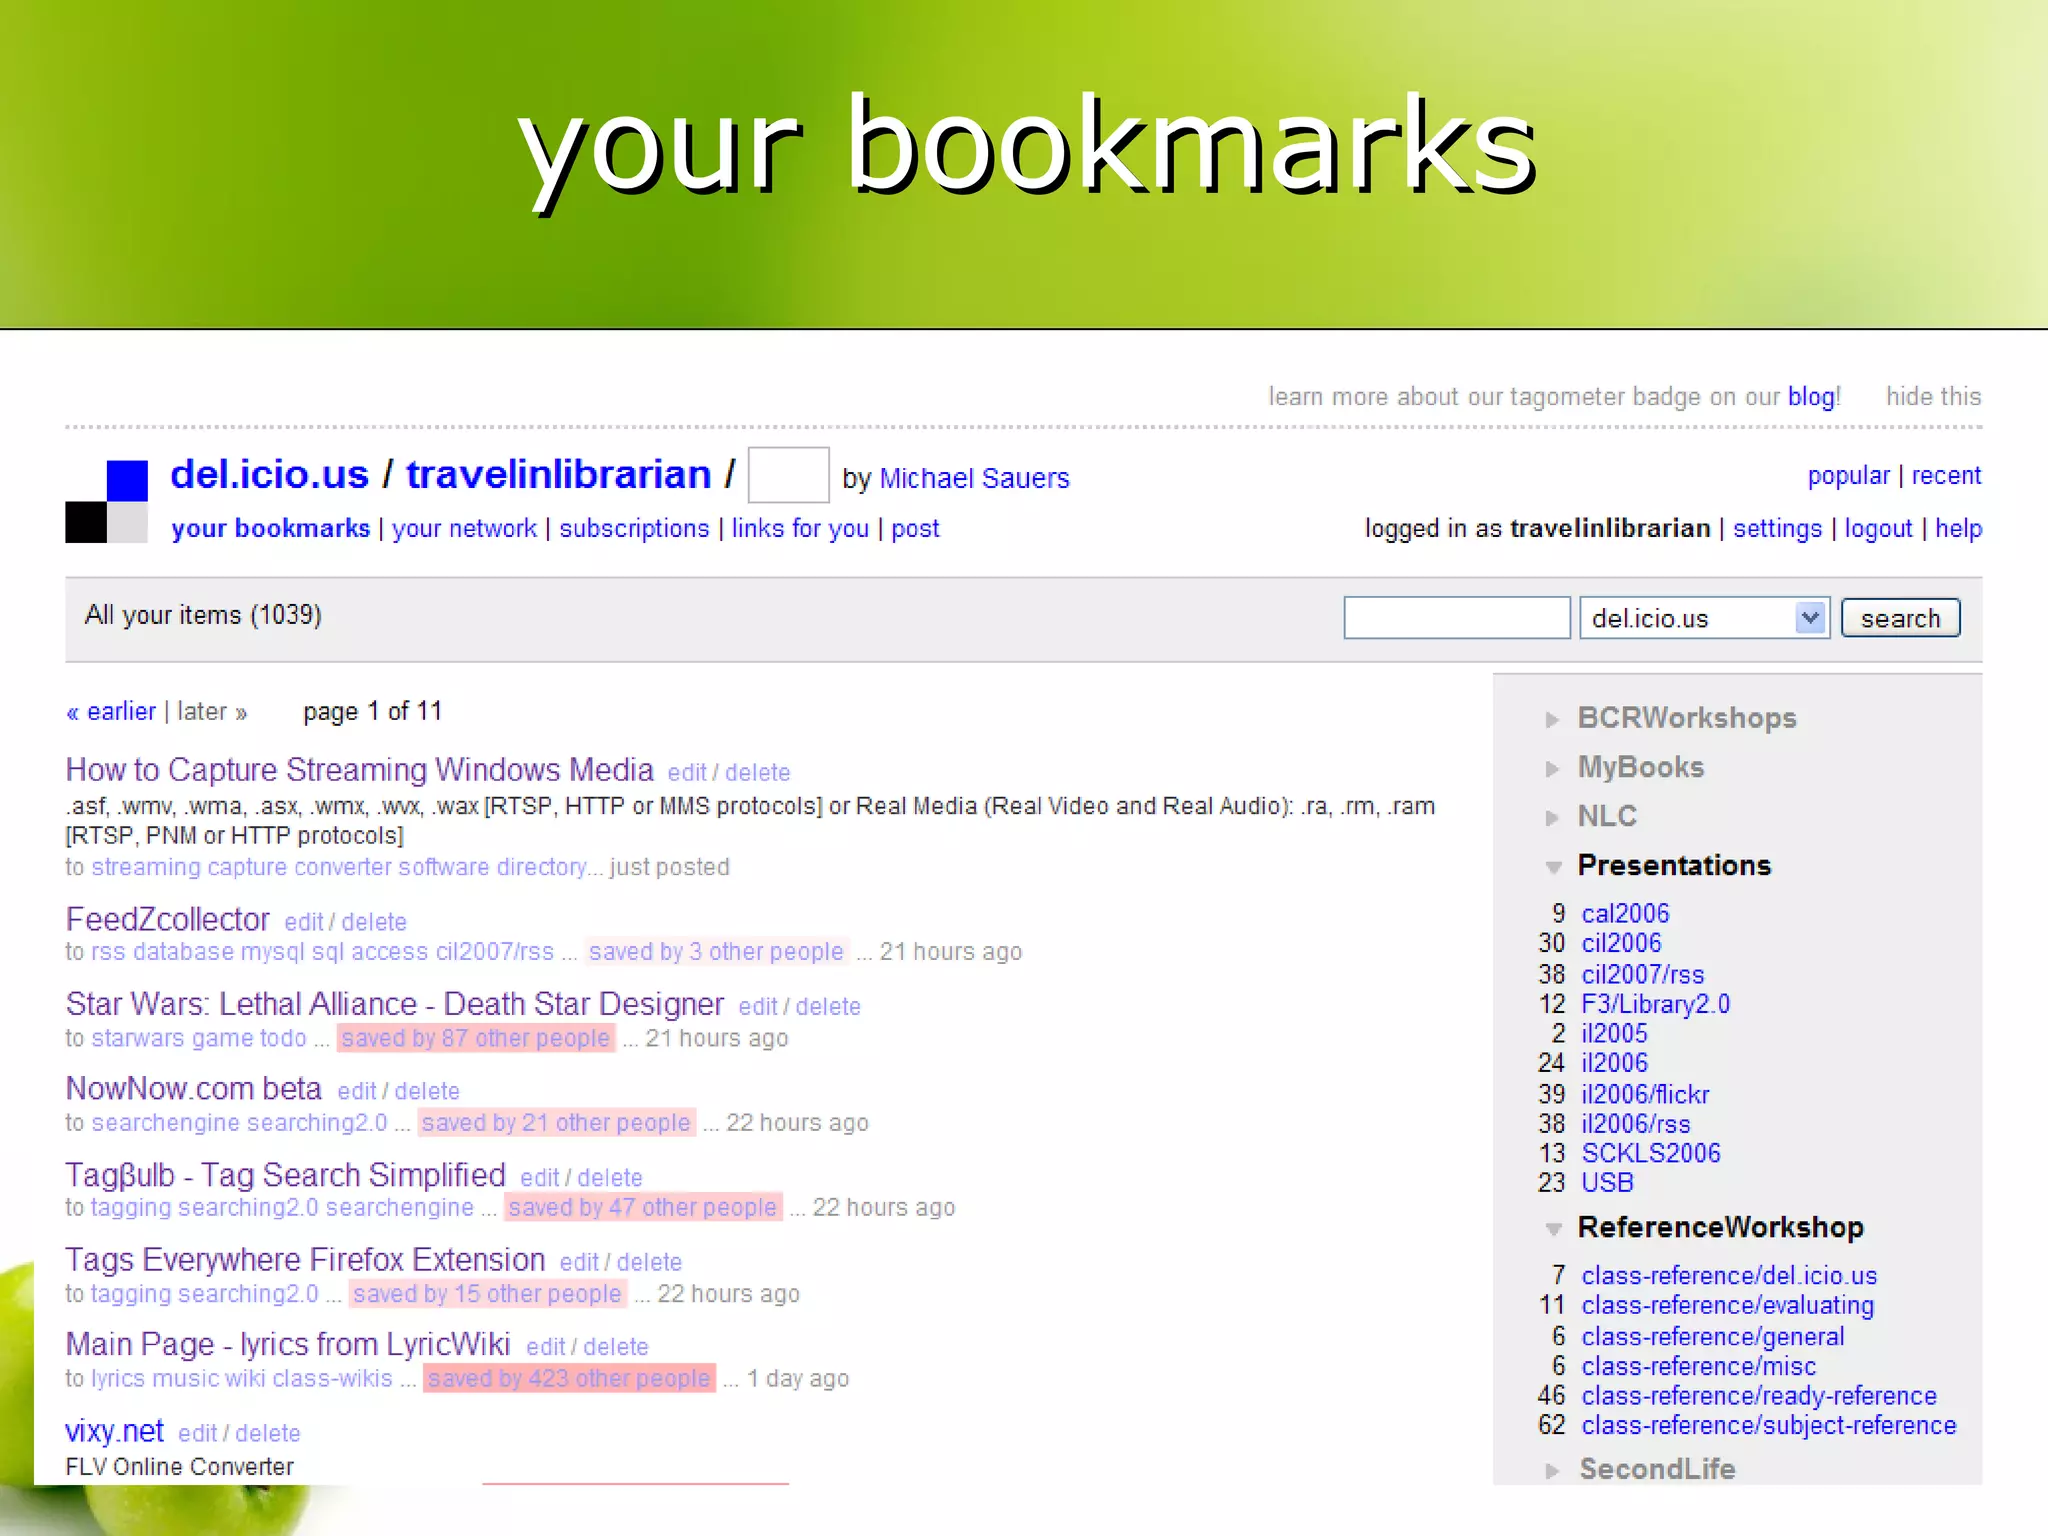Open links for you
The height and width of the screenshot is (1536, 2048).
[x=800, y=528]
